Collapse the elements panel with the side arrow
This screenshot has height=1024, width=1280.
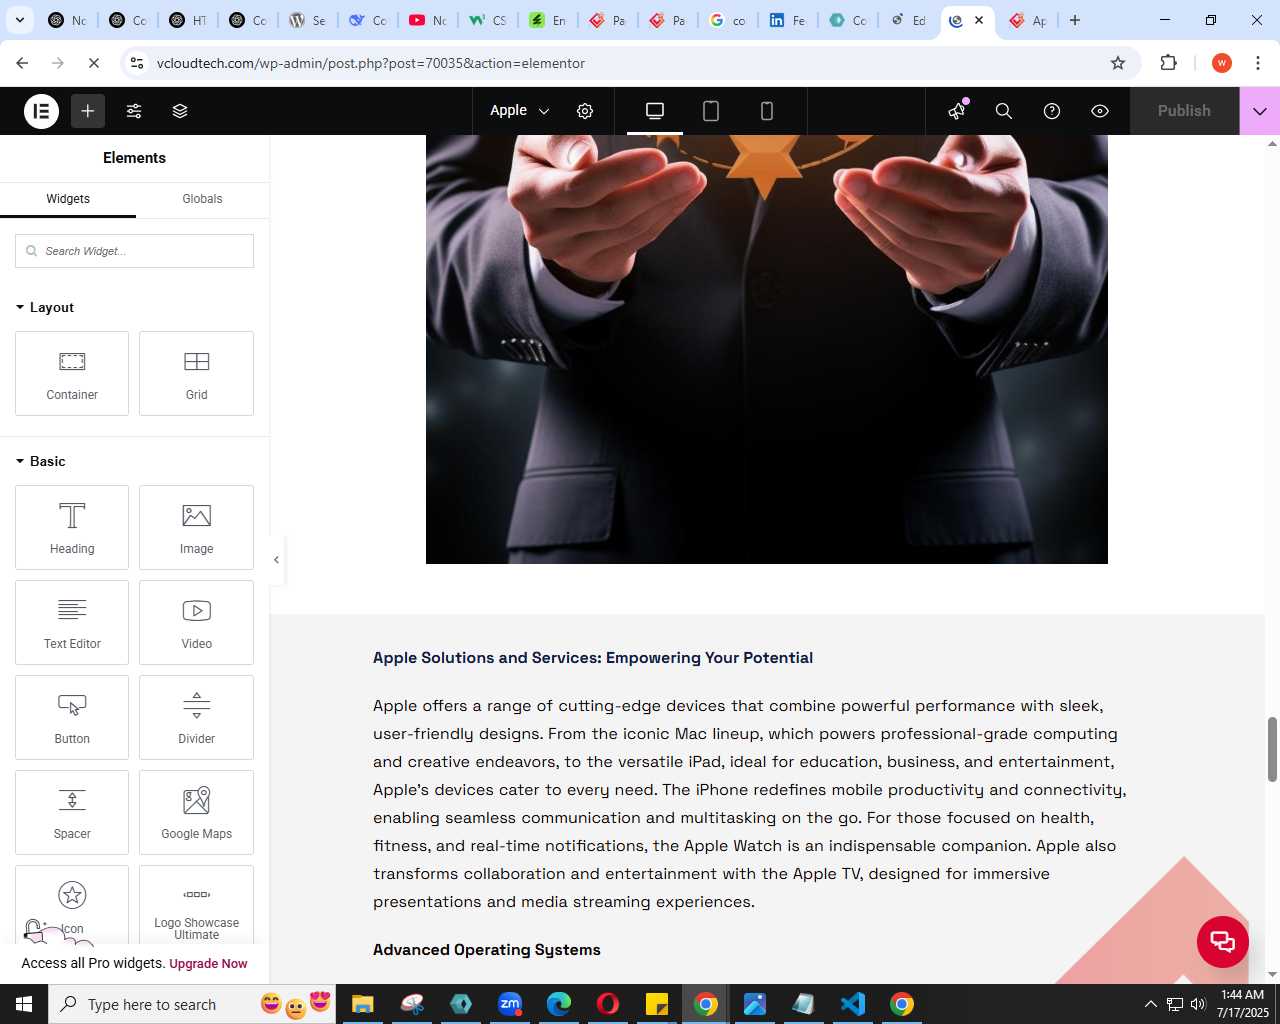pyautogui.click(x=277, y=560)
